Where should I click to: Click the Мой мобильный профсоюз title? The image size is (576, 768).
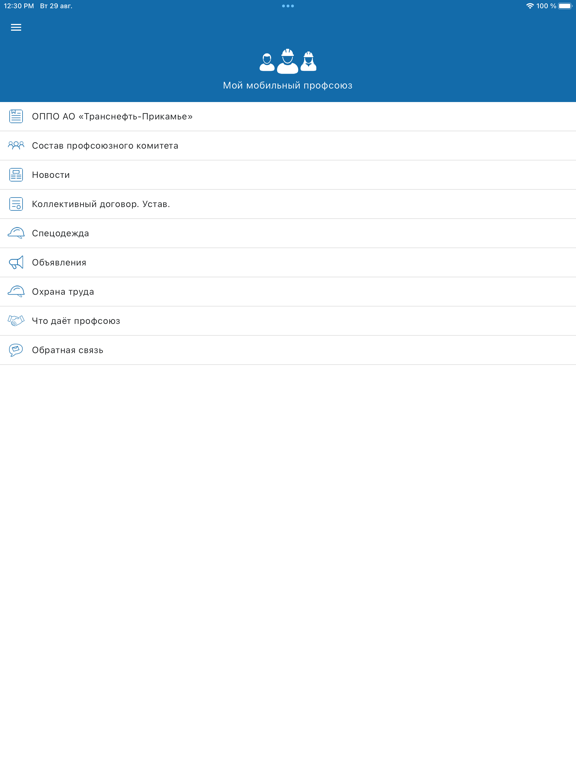pos(288,86)
